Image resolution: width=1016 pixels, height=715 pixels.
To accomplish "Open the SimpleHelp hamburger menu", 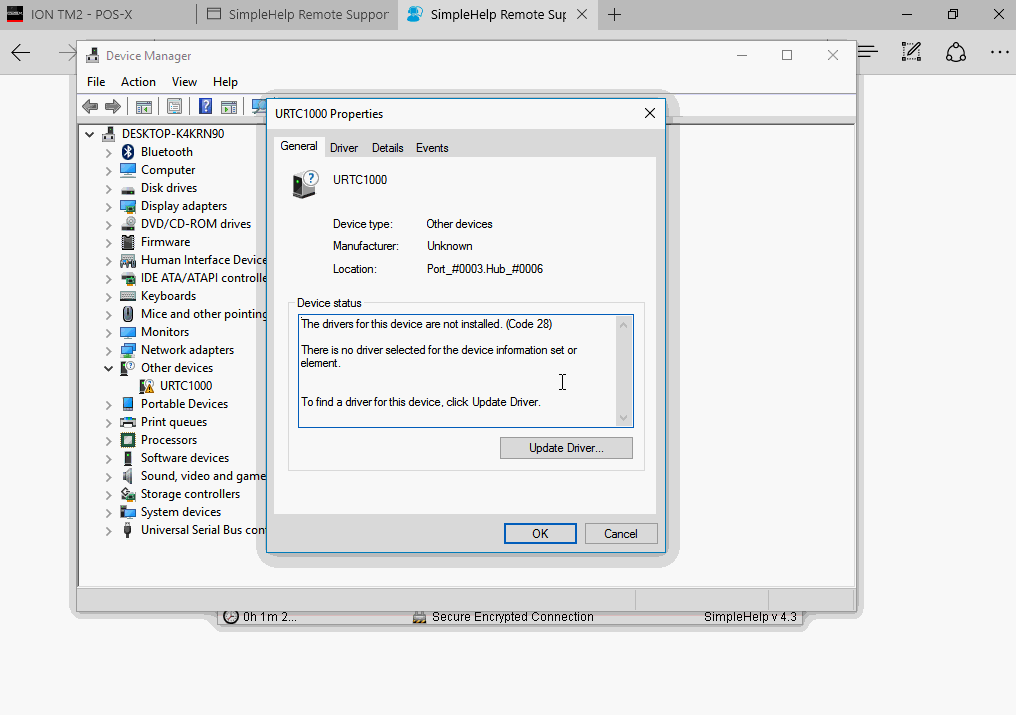I will click(x=868, y=51).
